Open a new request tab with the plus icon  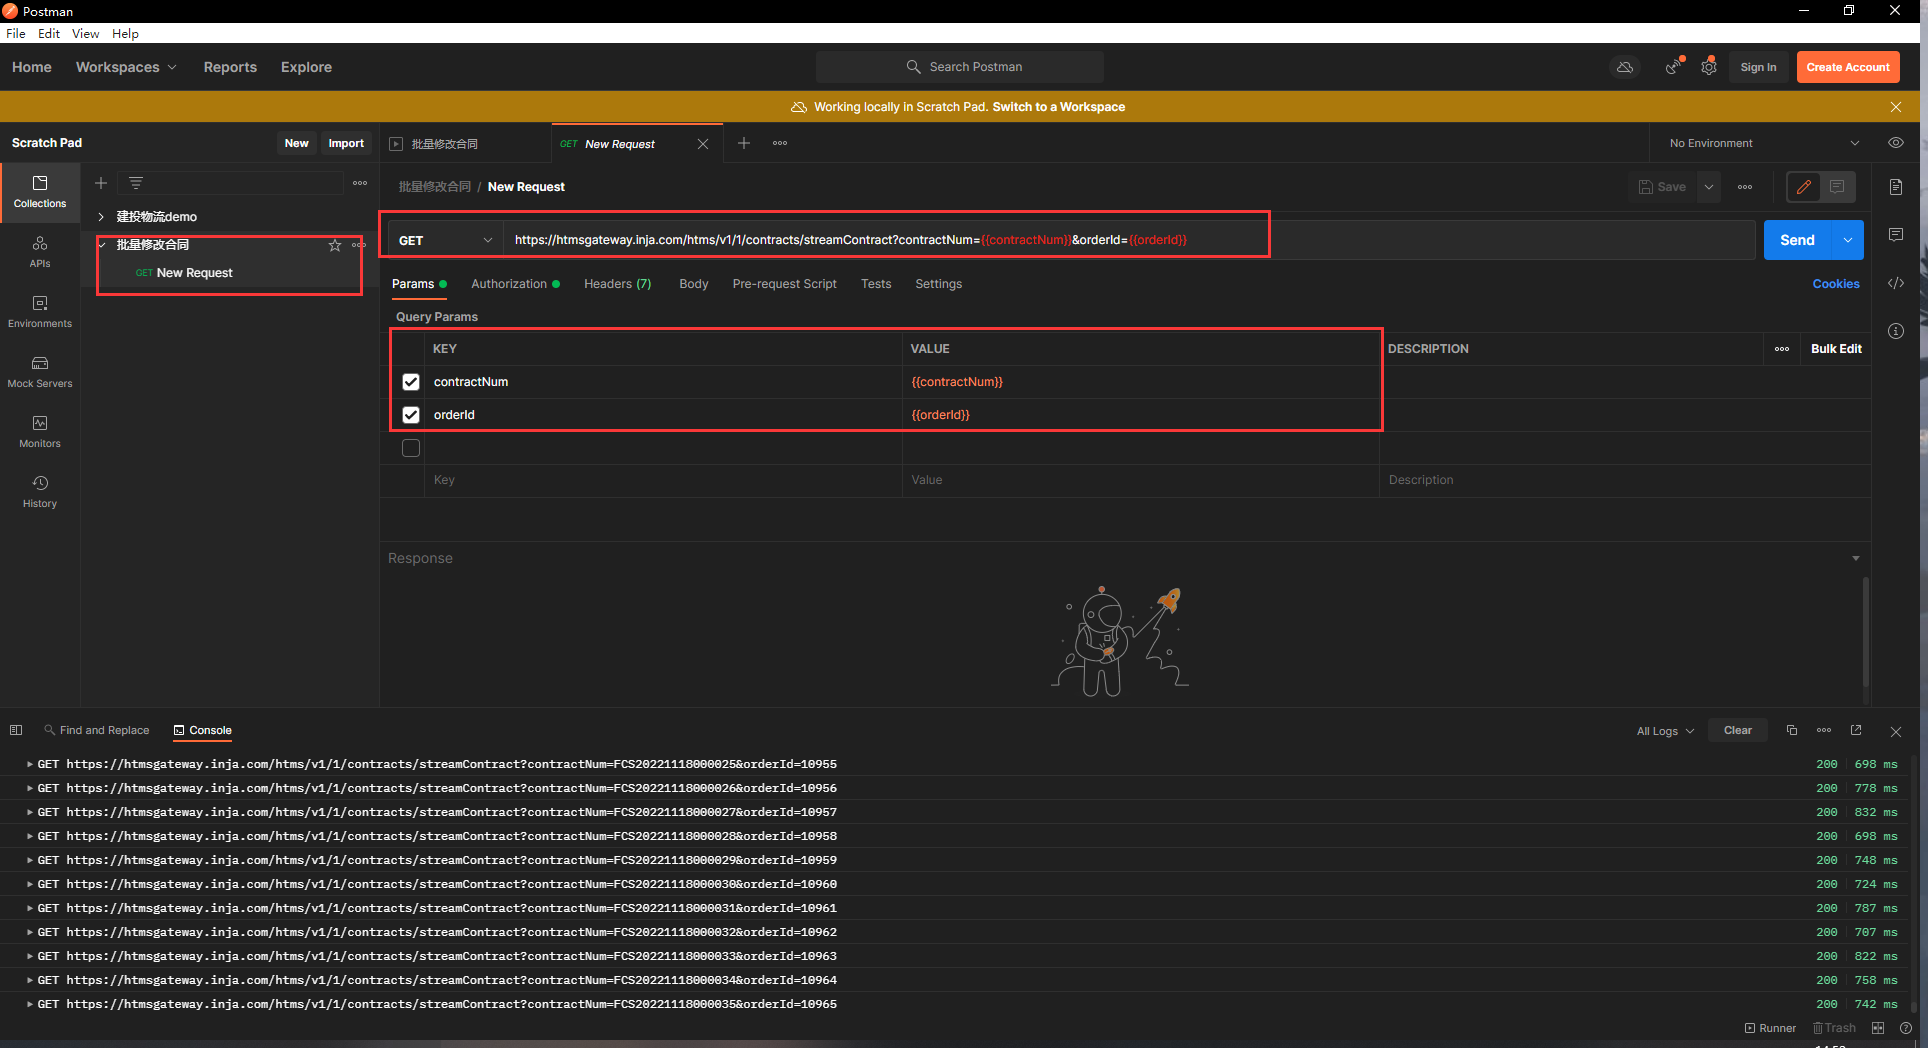[744, 143]
